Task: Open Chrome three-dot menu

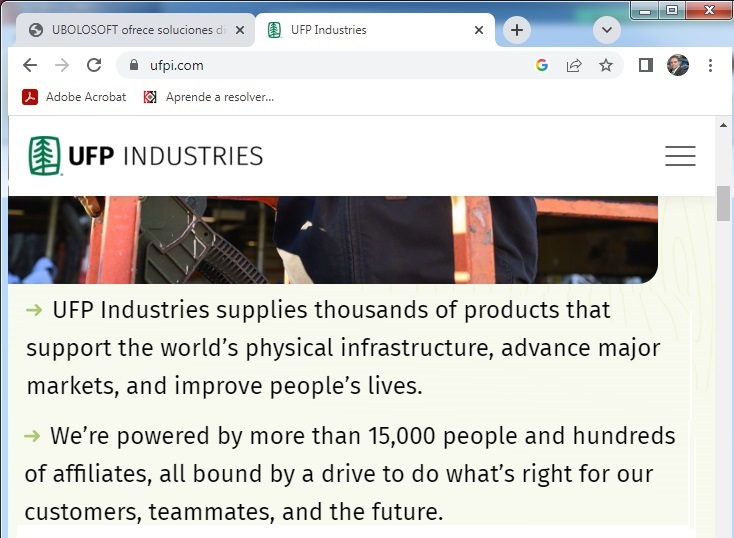Action: pos(710,65)
